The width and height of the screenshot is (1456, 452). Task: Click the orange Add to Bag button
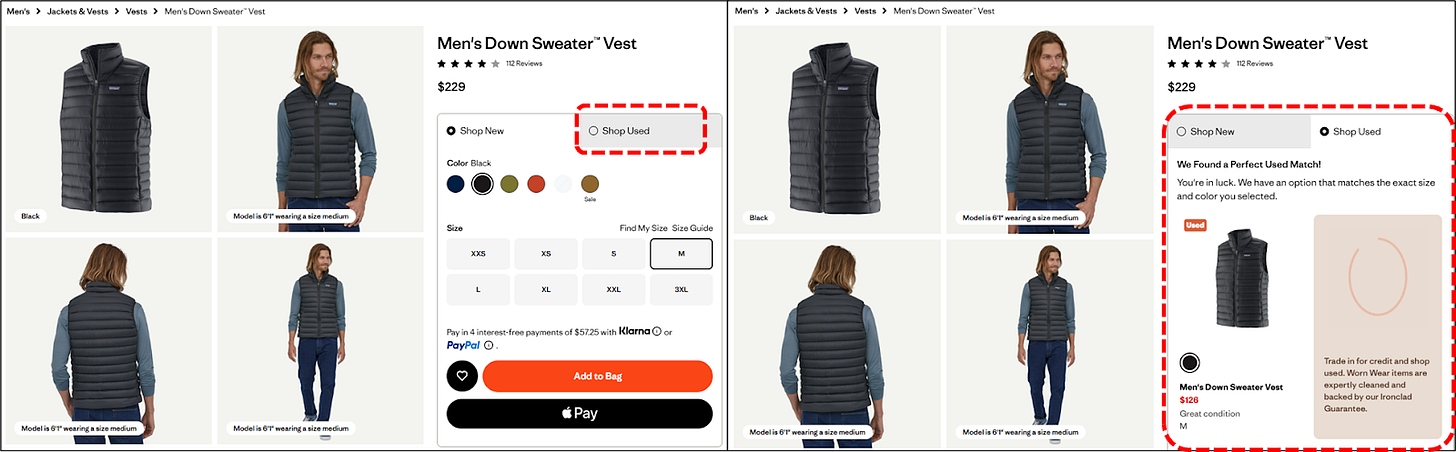click(597, 376)
